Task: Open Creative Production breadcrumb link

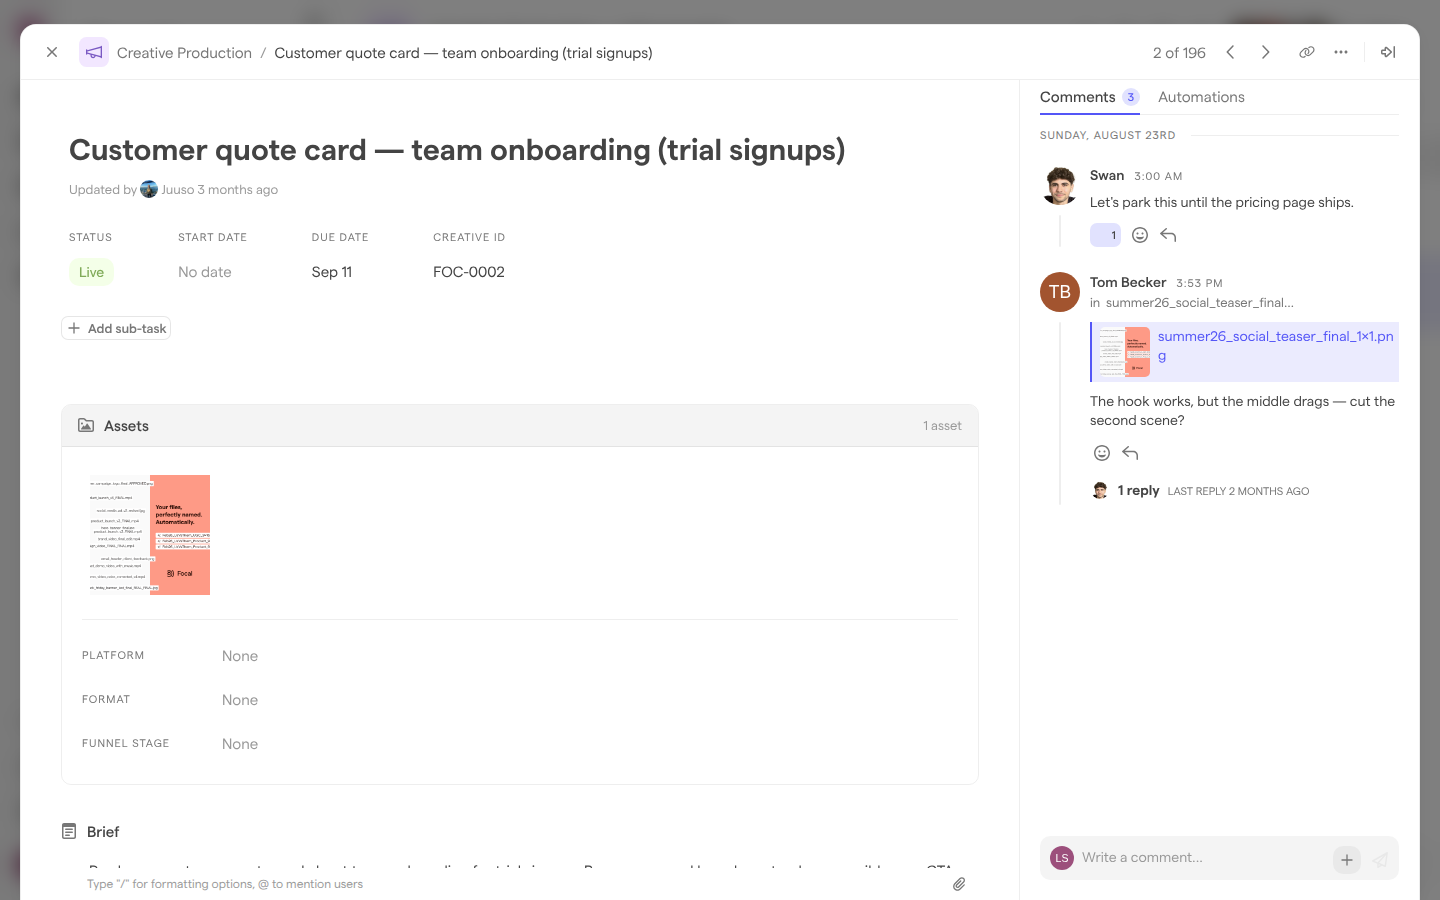Action: coord(184,53)
